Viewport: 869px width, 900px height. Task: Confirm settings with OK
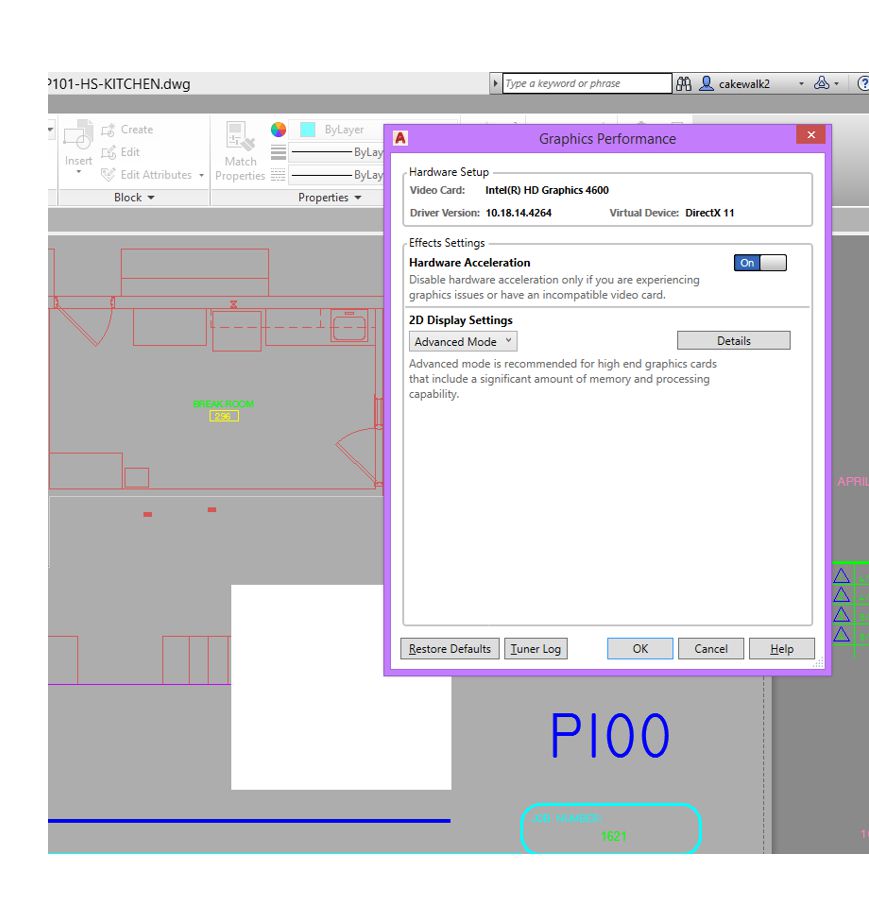638,648
